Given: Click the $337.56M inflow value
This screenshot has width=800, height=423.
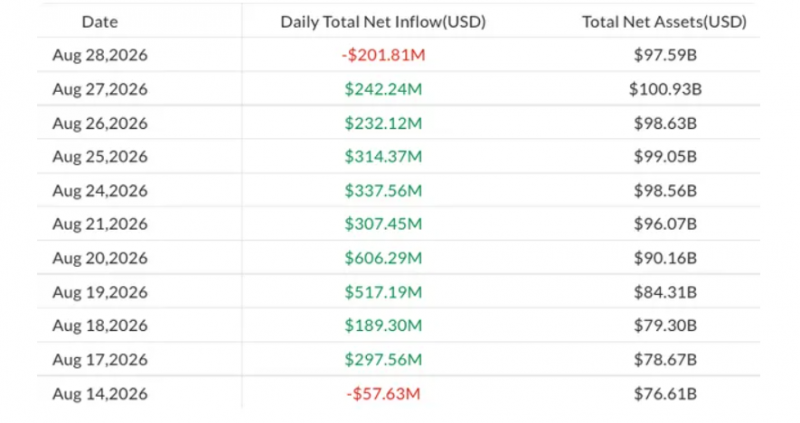Looking at the screenshot, I should tap(383, 191).
